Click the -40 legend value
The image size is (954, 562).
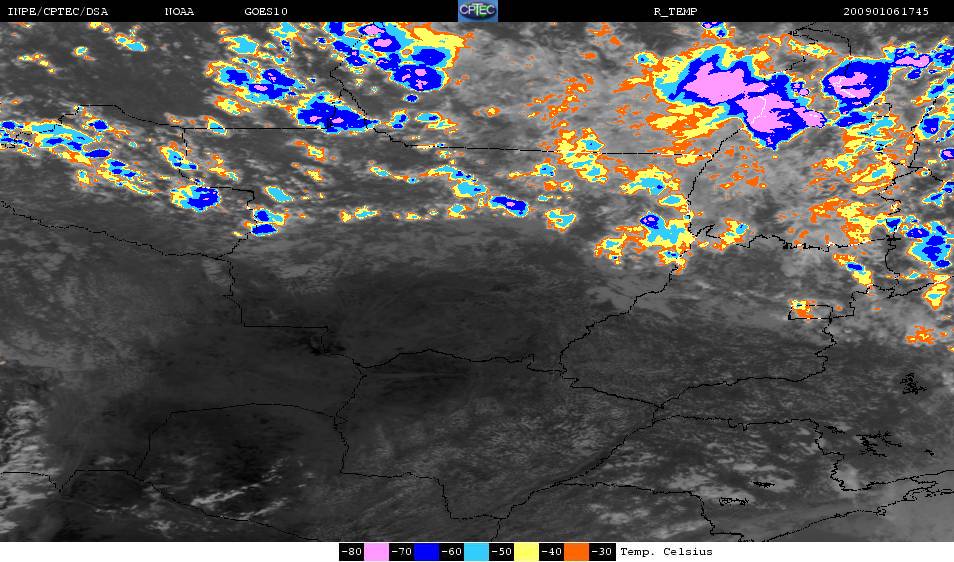pos(551,552)
